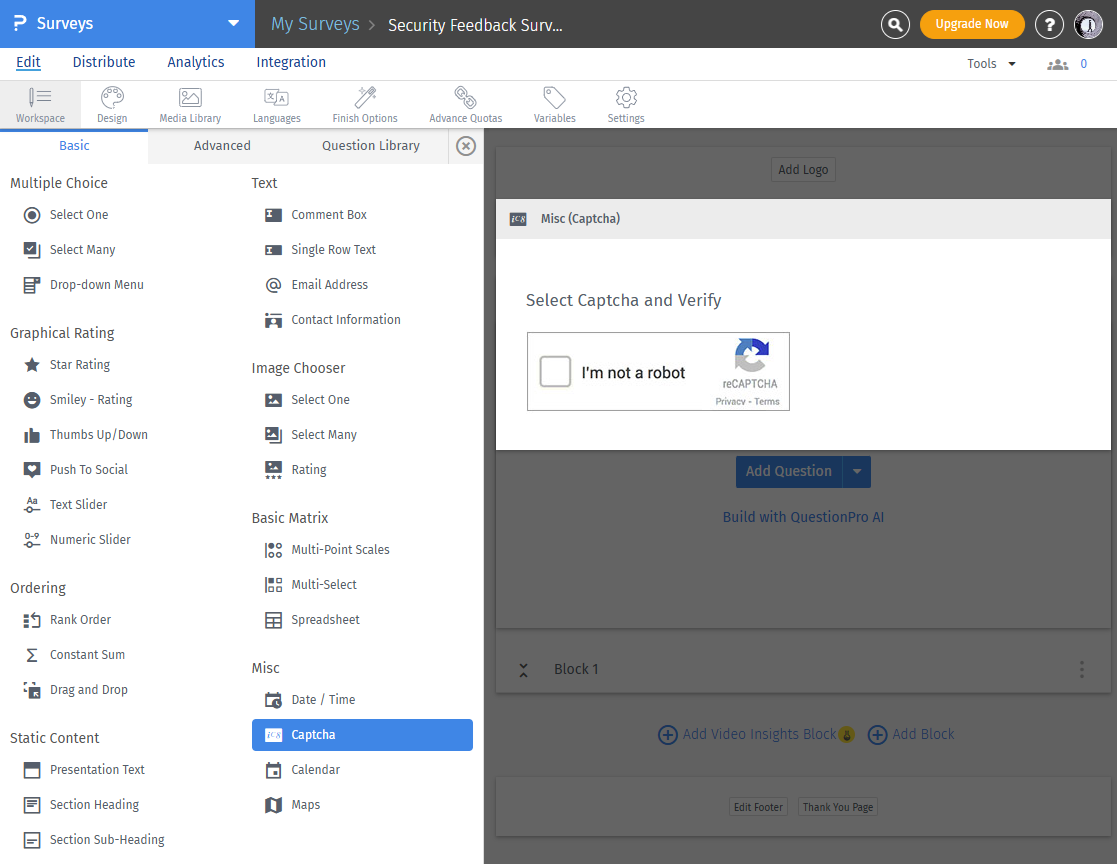Viewport: 1117px width, 864px height.
Task: Open Variables tag icon
Action: click(554, 105)
